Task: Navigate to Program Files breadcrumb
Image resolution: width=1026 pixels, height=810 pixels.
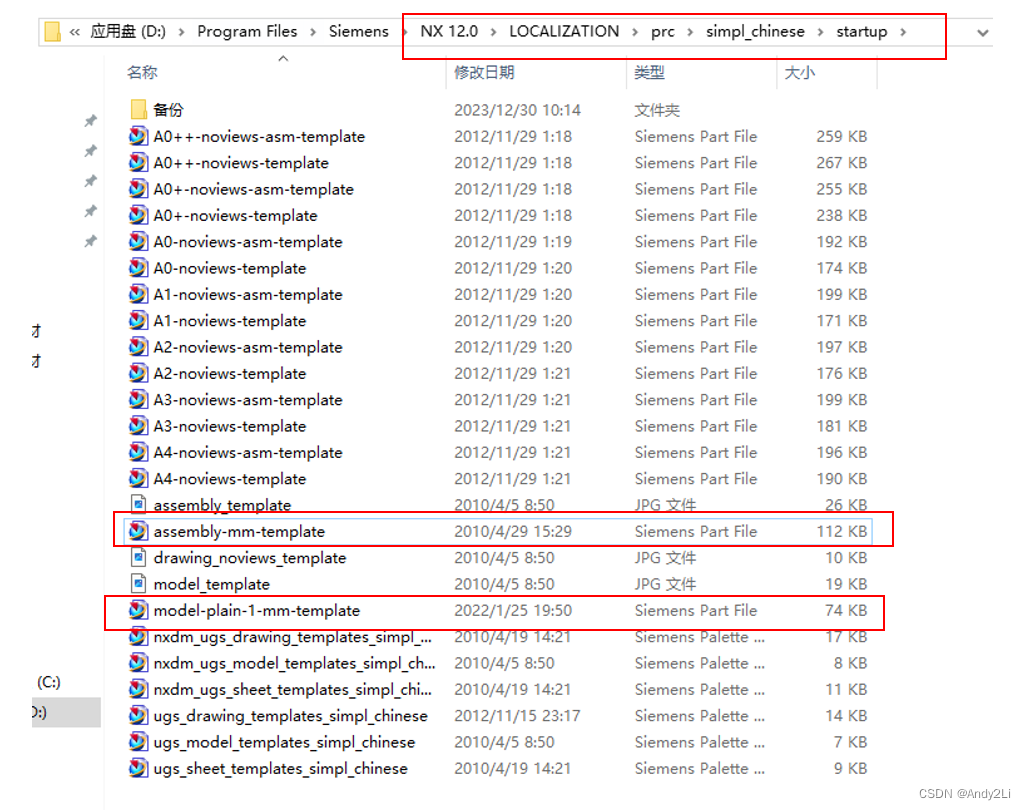Action: [247, 31]
